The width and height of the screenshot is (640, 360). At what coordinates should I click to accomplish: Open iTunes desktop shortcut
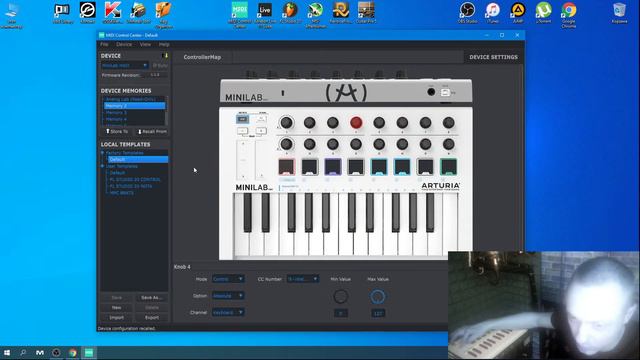(492, 13)
